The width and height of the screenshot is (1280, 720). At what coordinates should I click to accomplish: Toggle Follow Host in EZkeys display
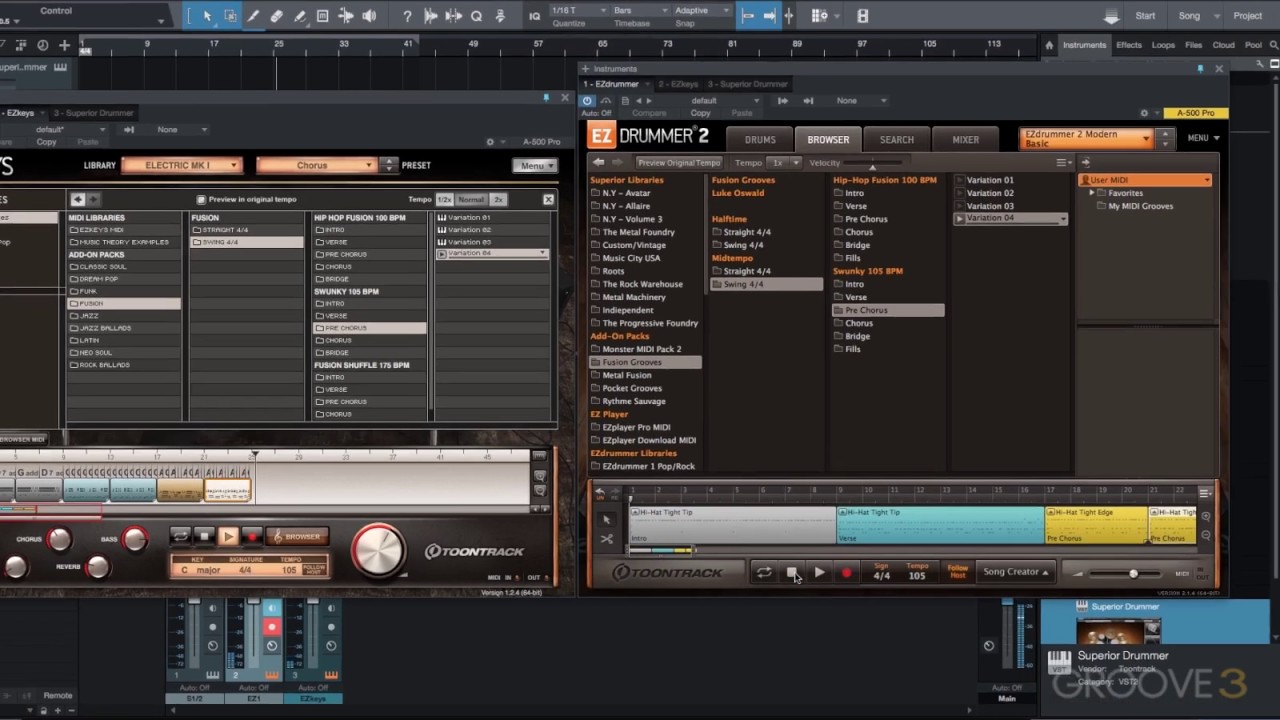(314, 569)
